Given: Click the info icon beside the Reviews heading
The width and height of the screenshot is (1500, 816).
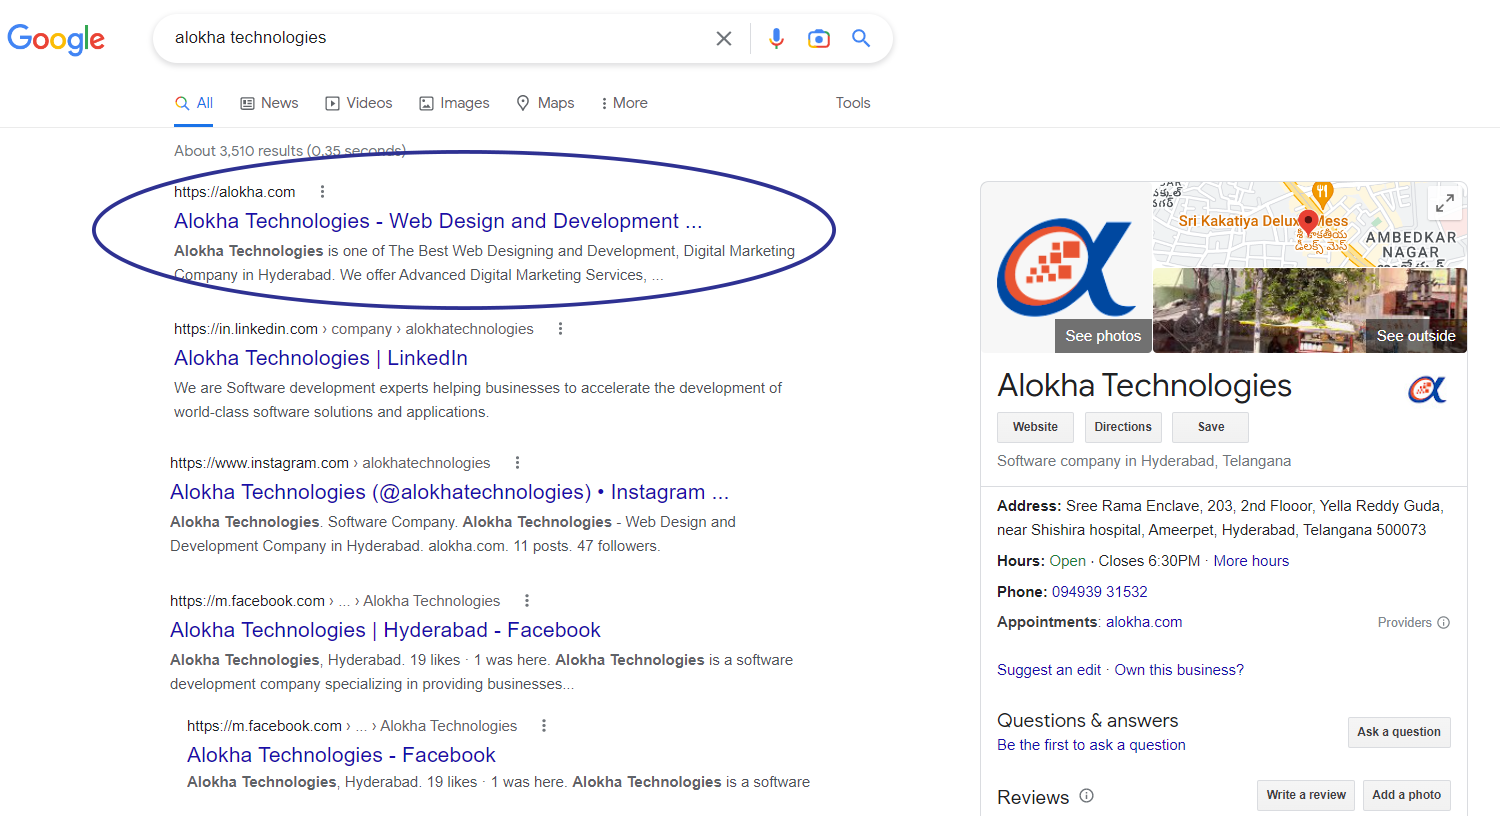Looking at the screenshot, I should (1086, 797).
